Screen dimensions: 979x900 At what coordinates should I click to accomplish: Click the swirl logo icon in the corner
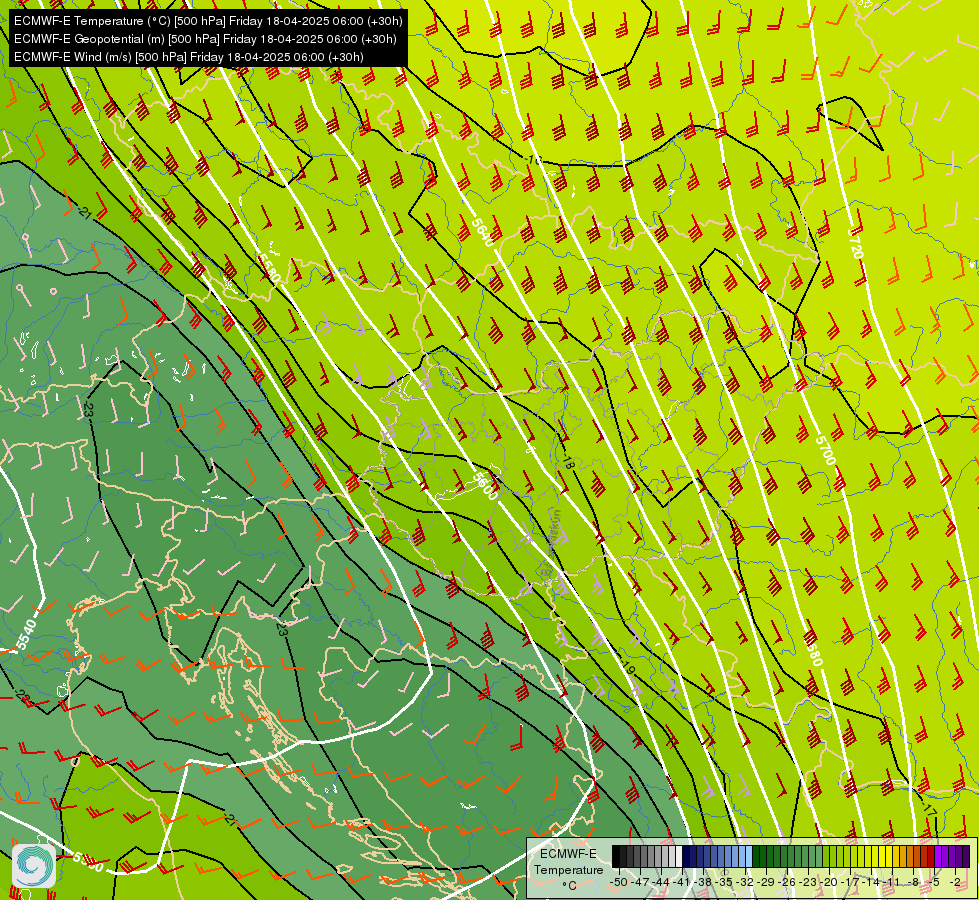[34, 866]
